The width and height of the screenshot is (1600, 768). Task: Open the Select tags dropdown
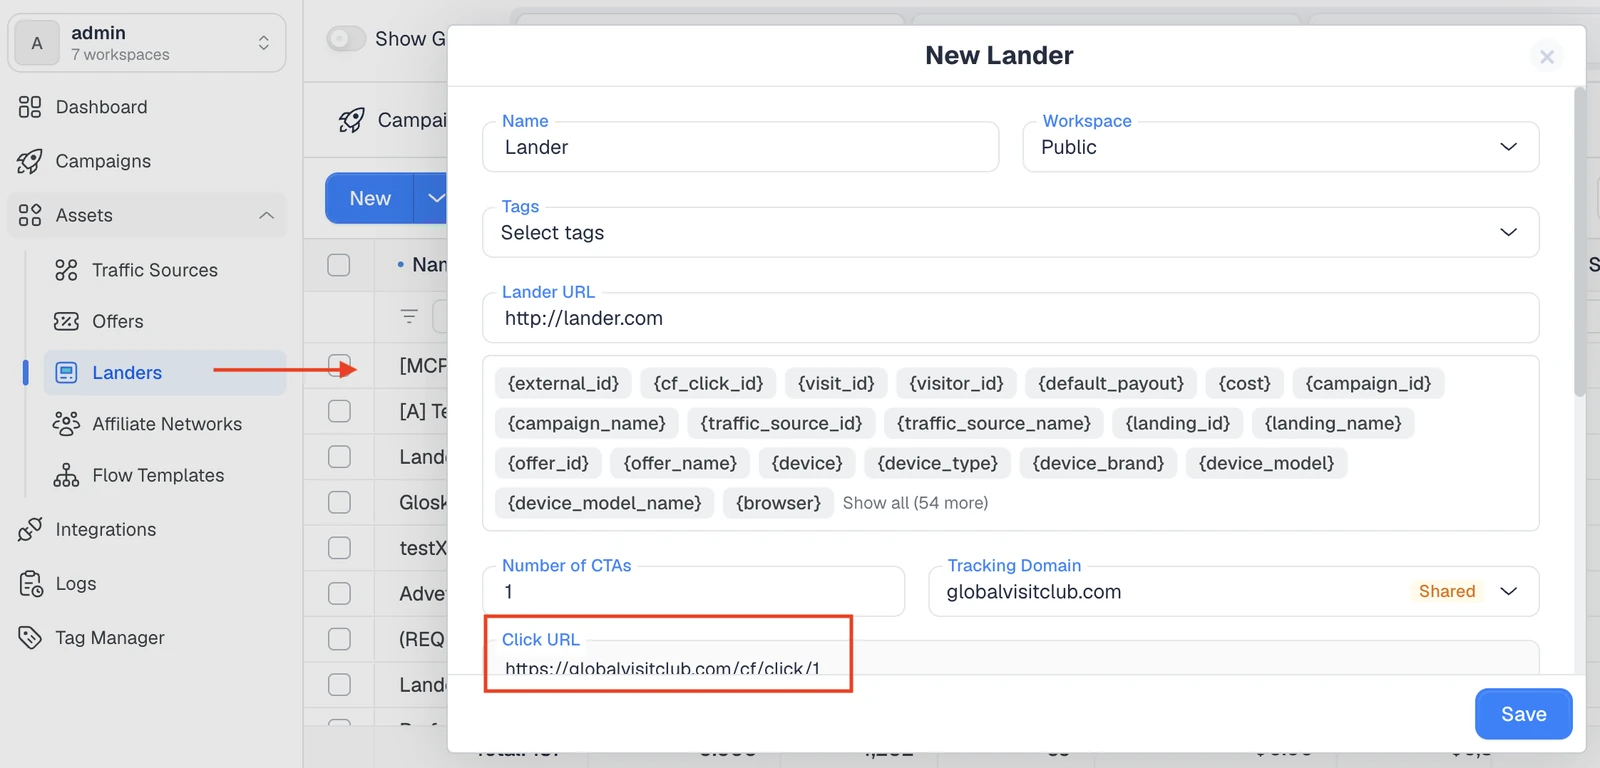click(x=1010, y=232)
